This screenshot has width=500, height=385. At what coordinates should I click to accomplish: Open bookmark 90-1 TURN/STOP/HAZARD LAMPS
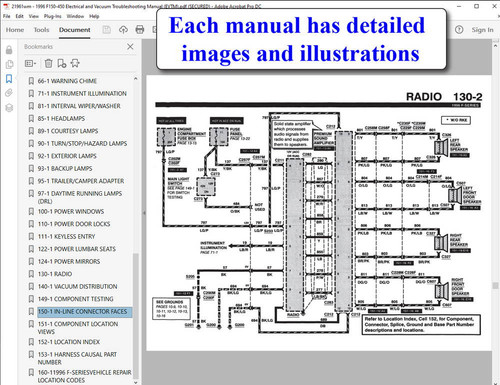point(82,144)
